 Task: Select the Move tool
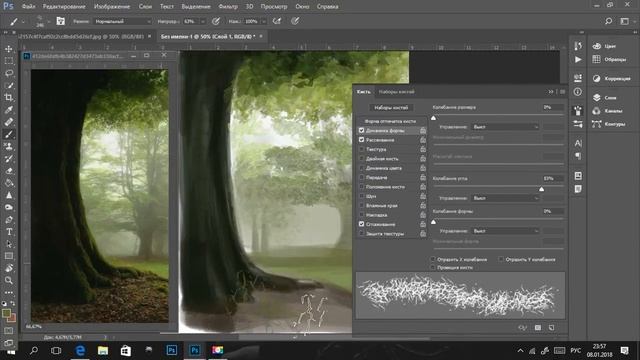(9, 49)
